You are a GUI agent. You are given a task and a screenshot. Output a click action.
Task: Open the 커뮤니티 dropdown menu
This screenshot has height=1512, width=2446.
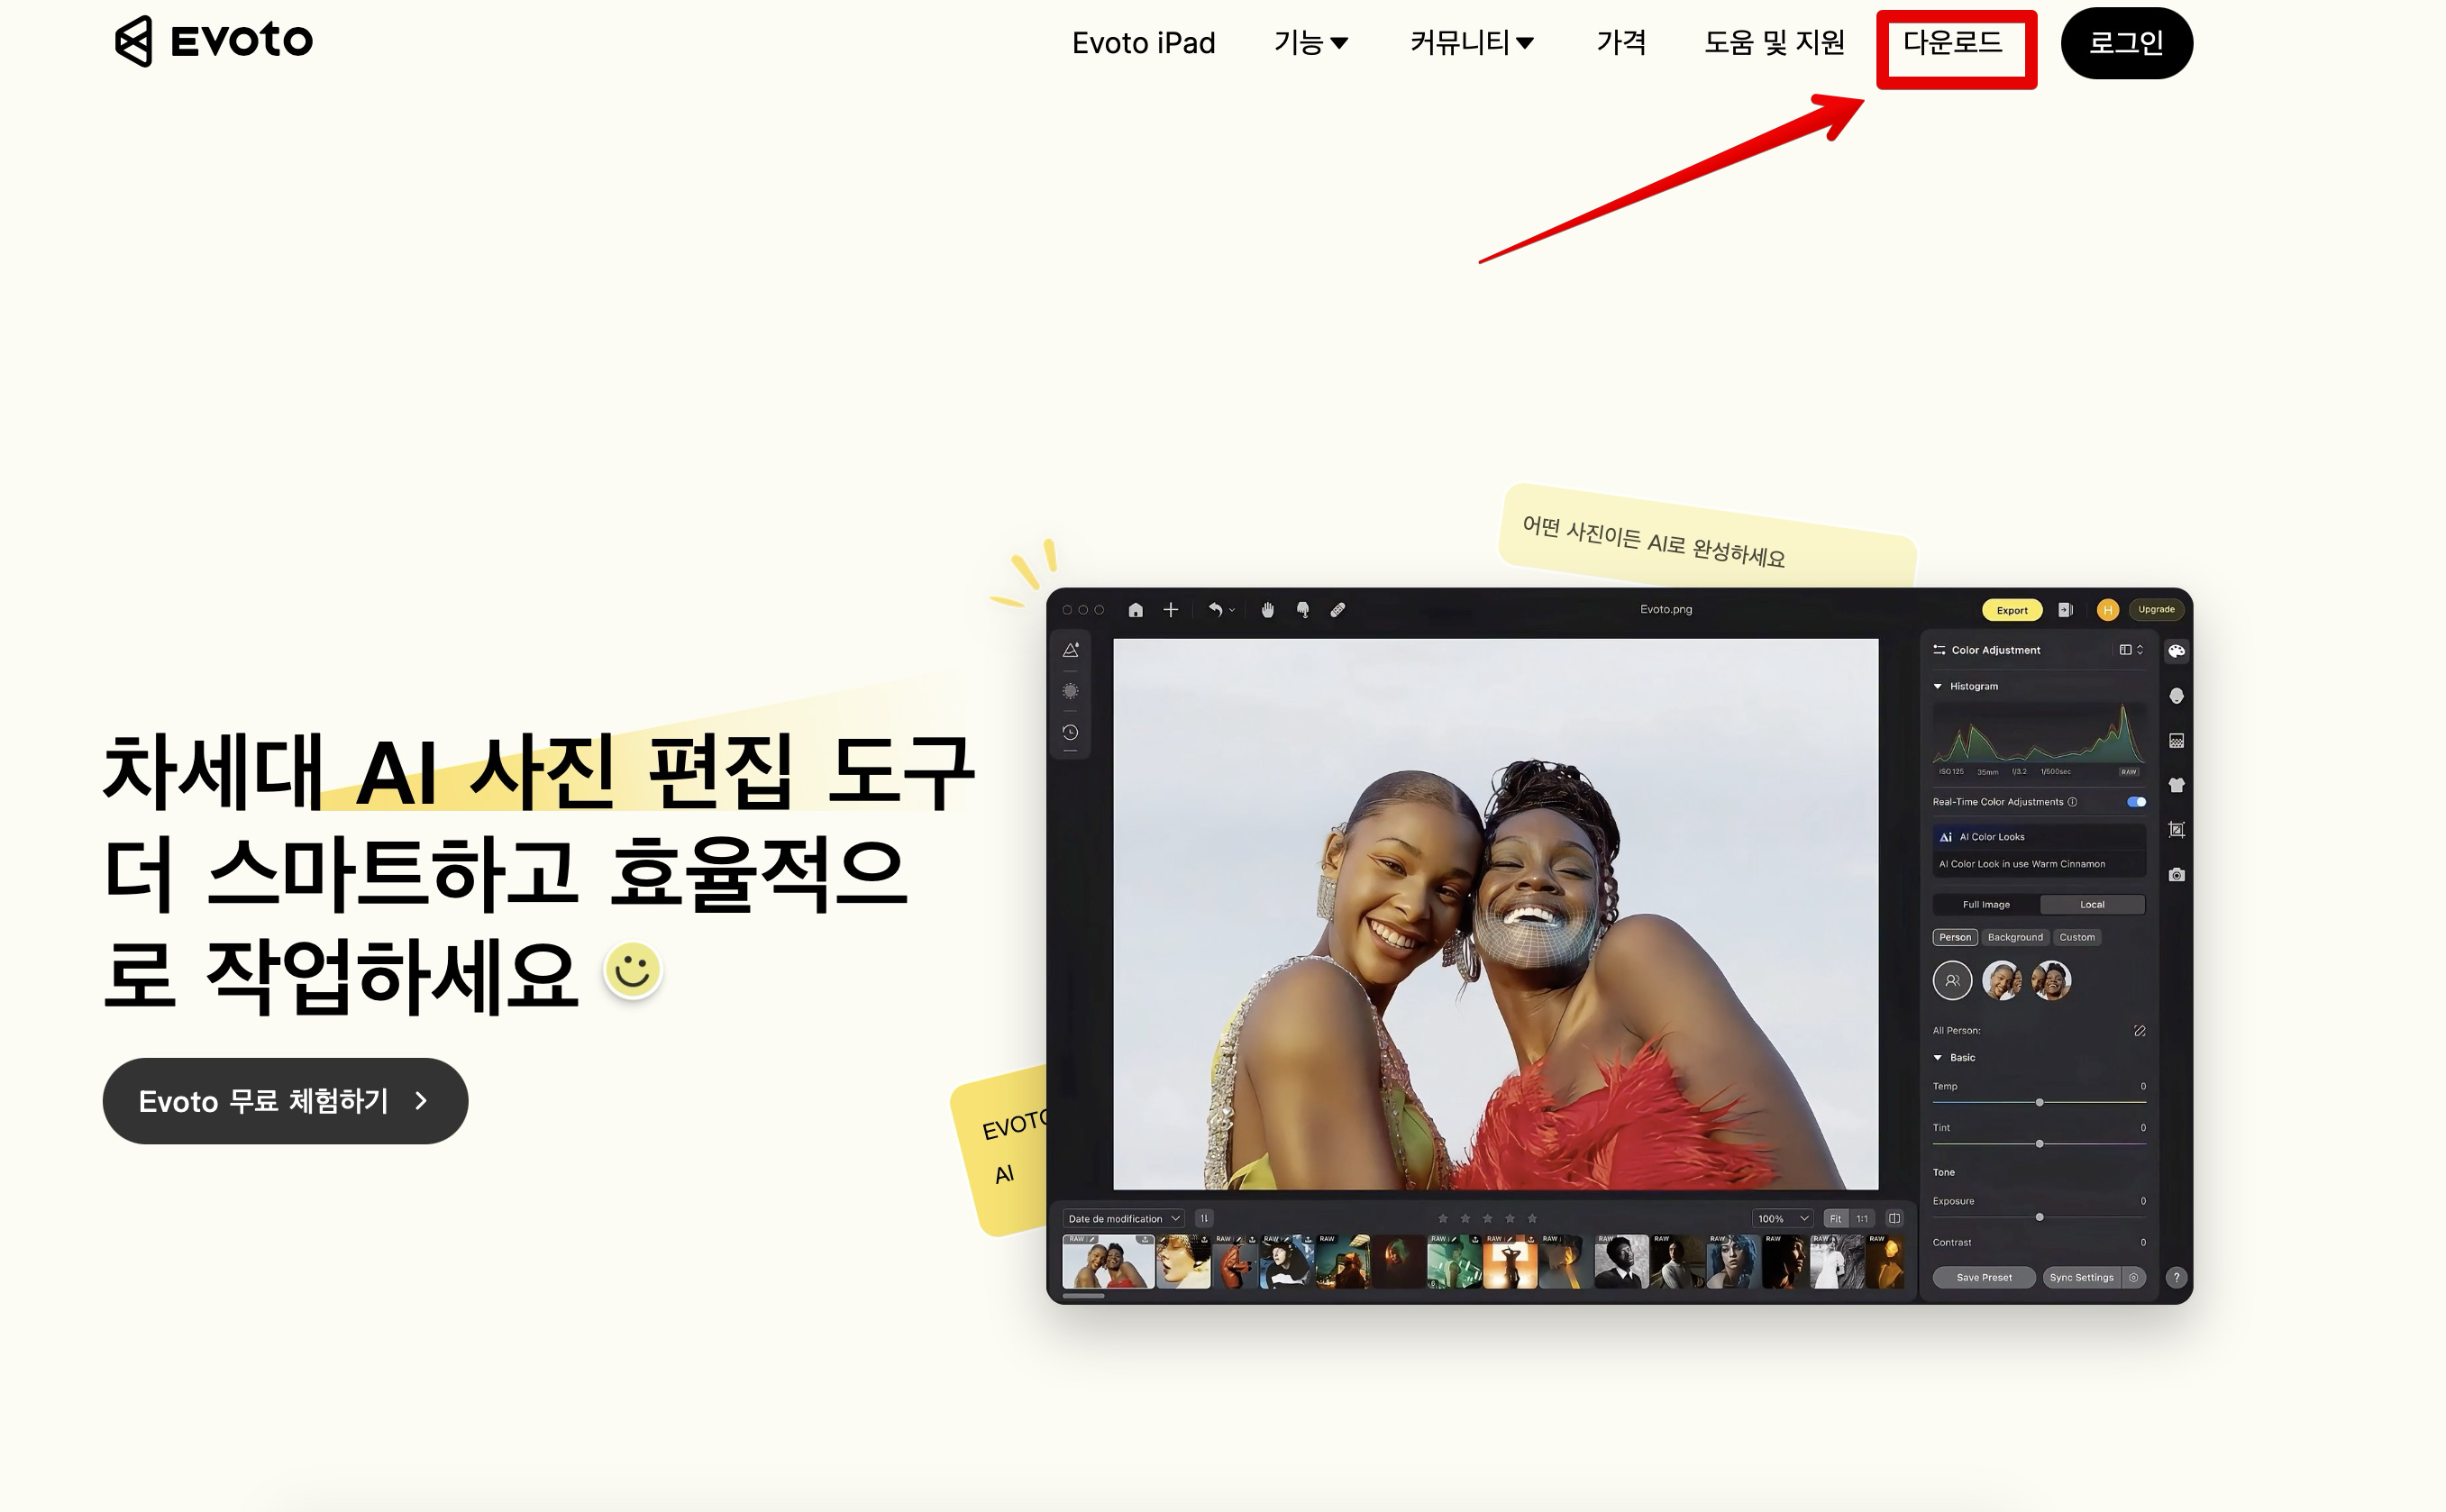click(x=1471, y=43)
